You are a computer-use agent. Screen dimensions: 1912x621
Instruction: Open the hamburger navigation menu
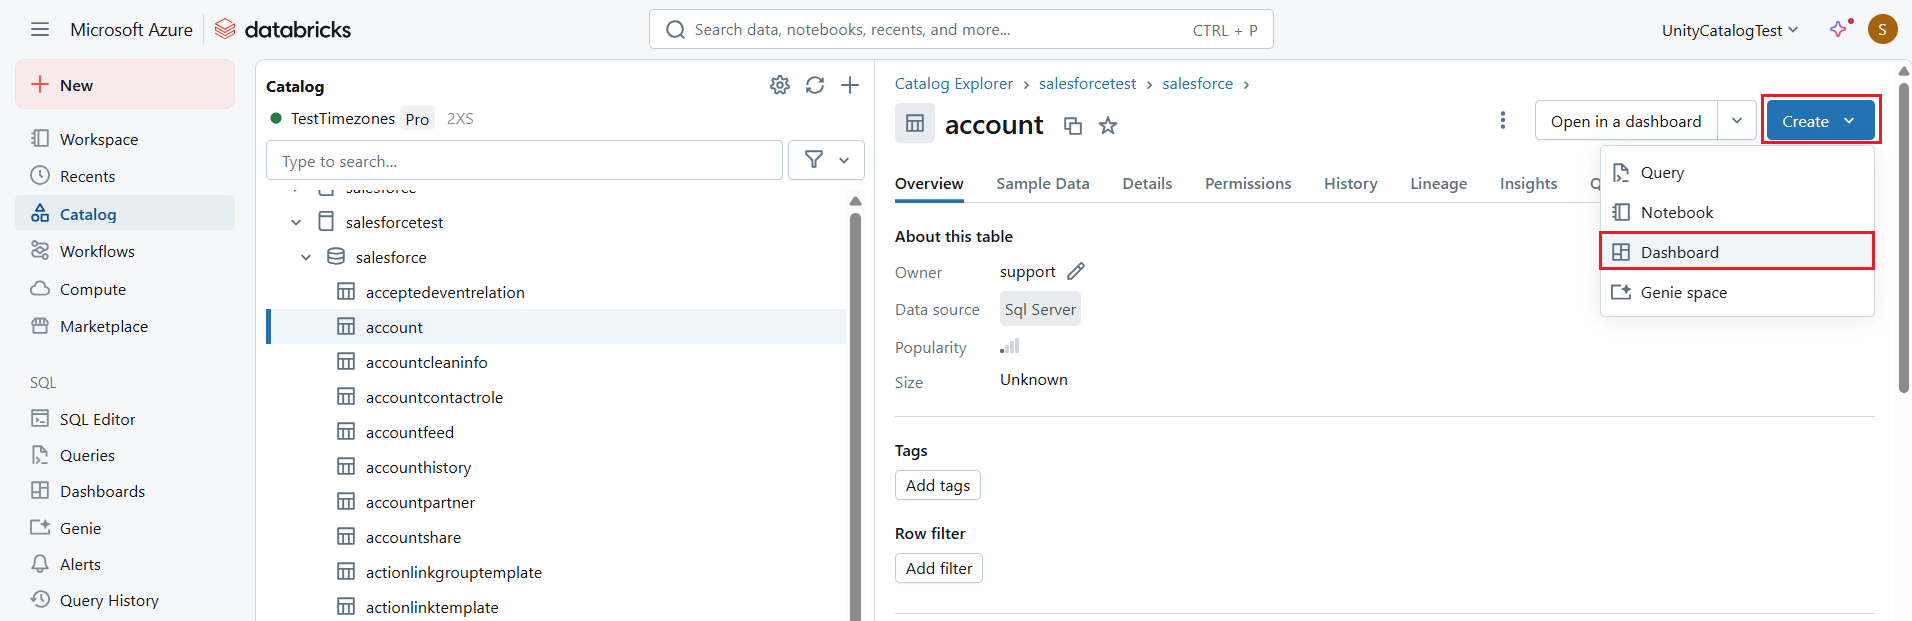pos(40,30)
